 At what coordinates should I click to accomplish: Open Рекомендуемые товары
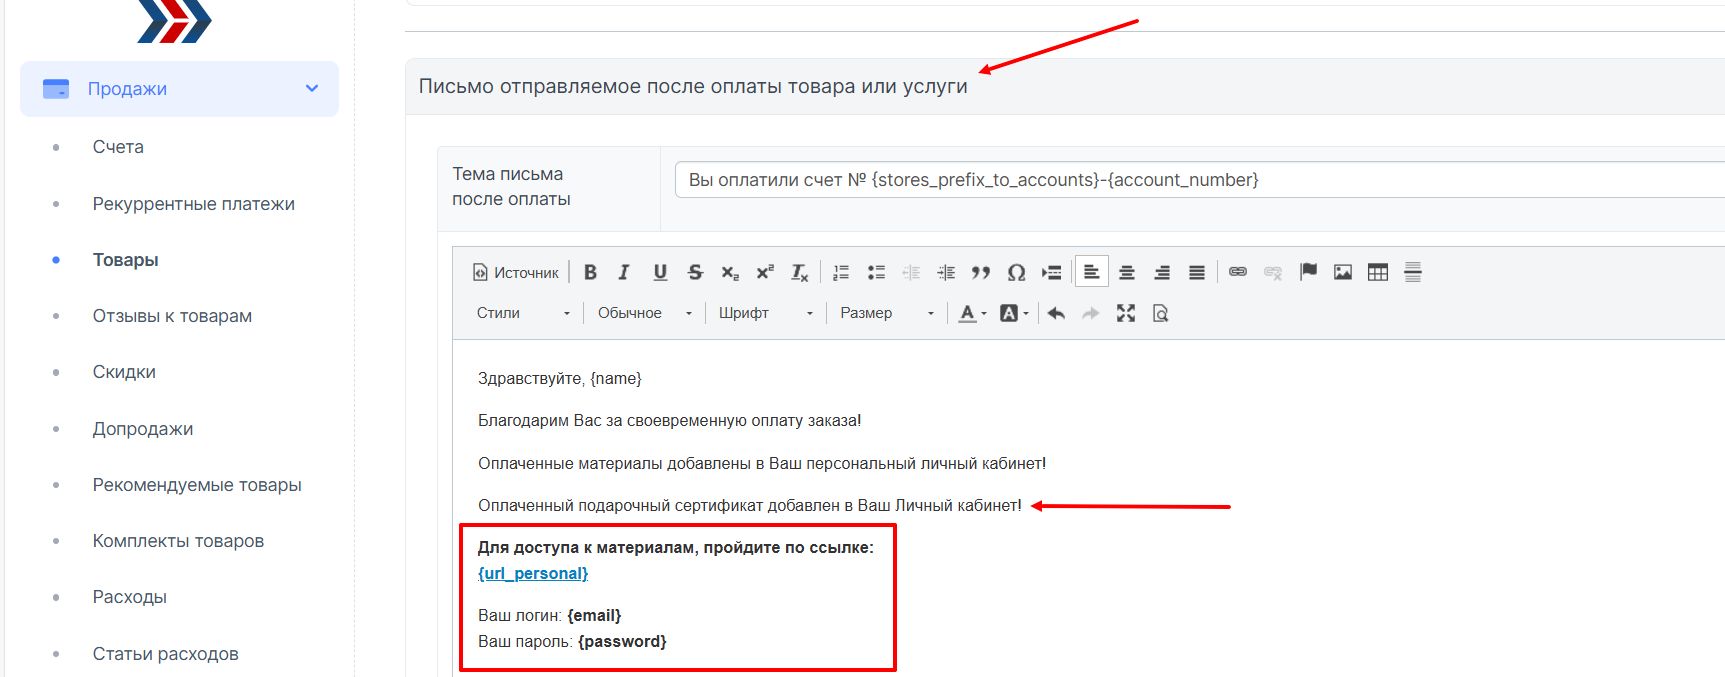[x=197, y=485]
